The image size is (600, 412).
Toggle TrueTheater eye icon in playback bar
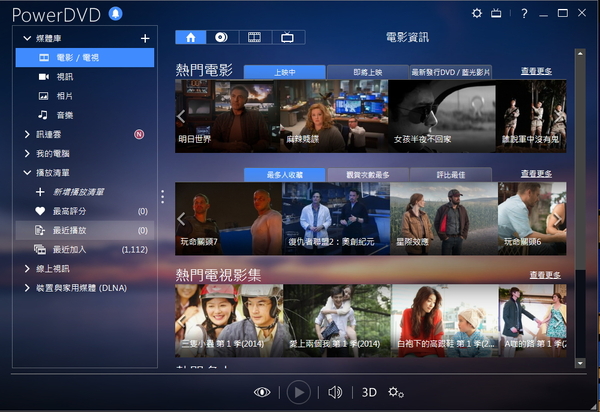pos(262,392)
